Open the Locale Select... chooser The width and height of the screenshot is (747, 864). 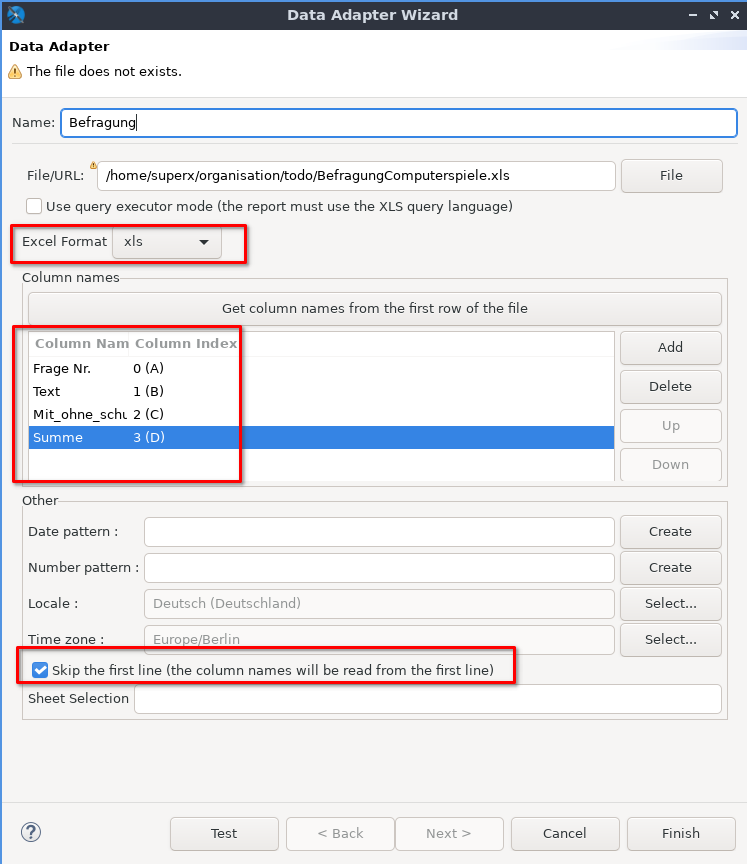tap(670, 603)
